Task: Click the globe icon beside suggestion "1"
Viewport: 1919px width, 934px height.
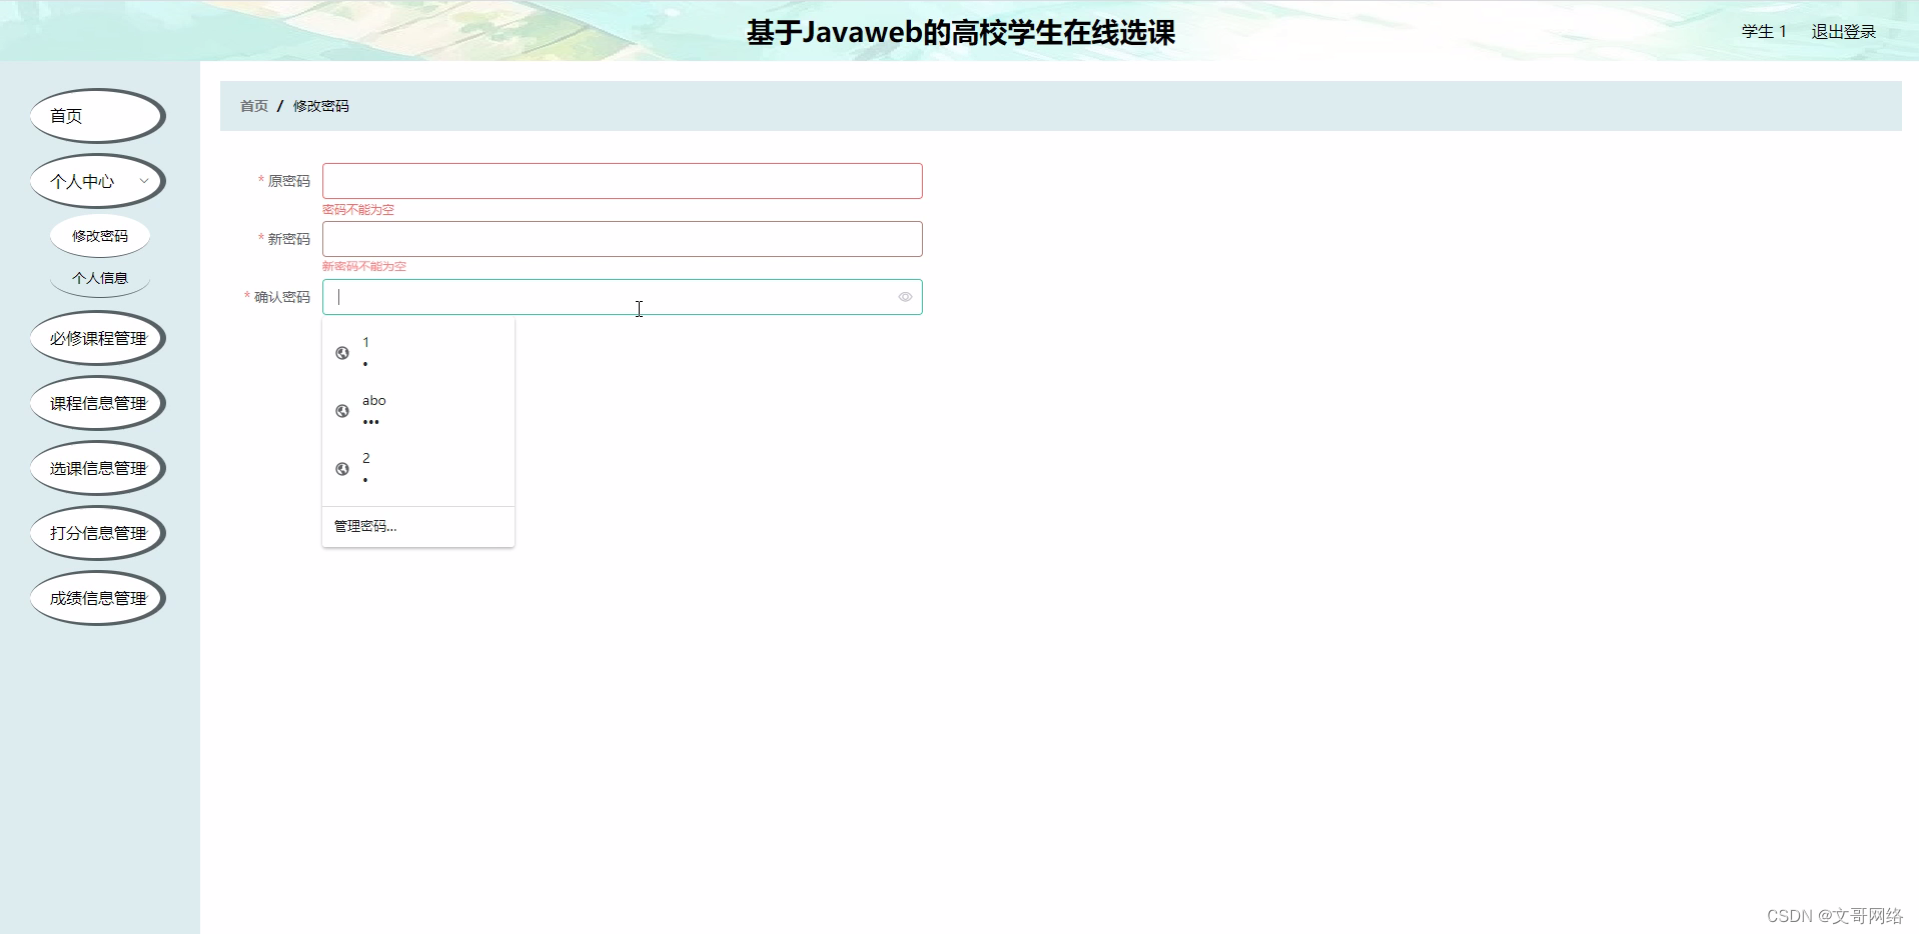Action: click(343, 353)
